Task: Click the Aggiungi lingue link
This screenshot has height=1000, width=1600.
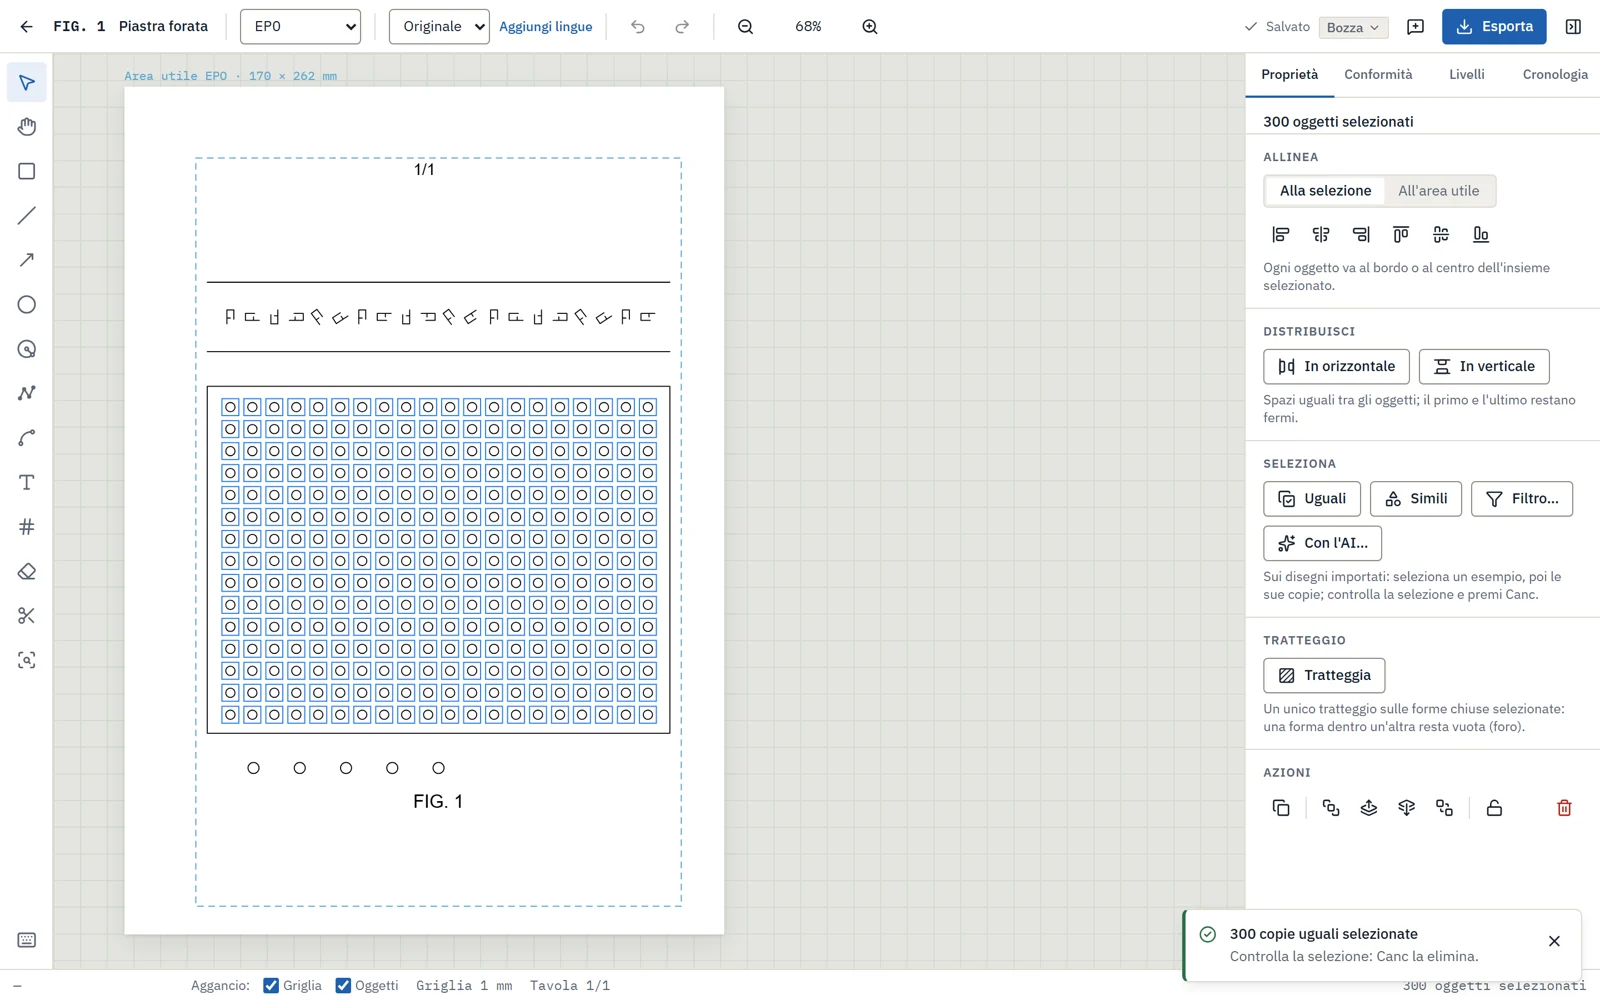Action: [546, 27]
